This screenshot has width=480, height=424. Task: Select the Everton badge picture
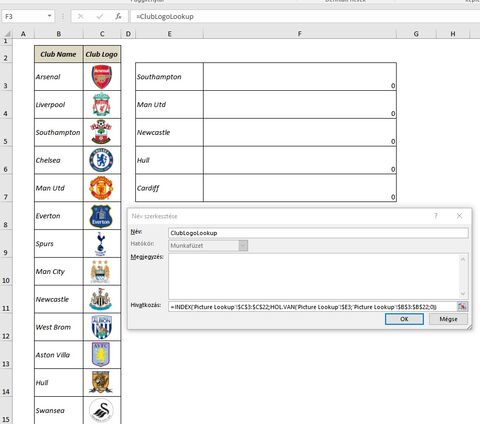tap(101, 216)
